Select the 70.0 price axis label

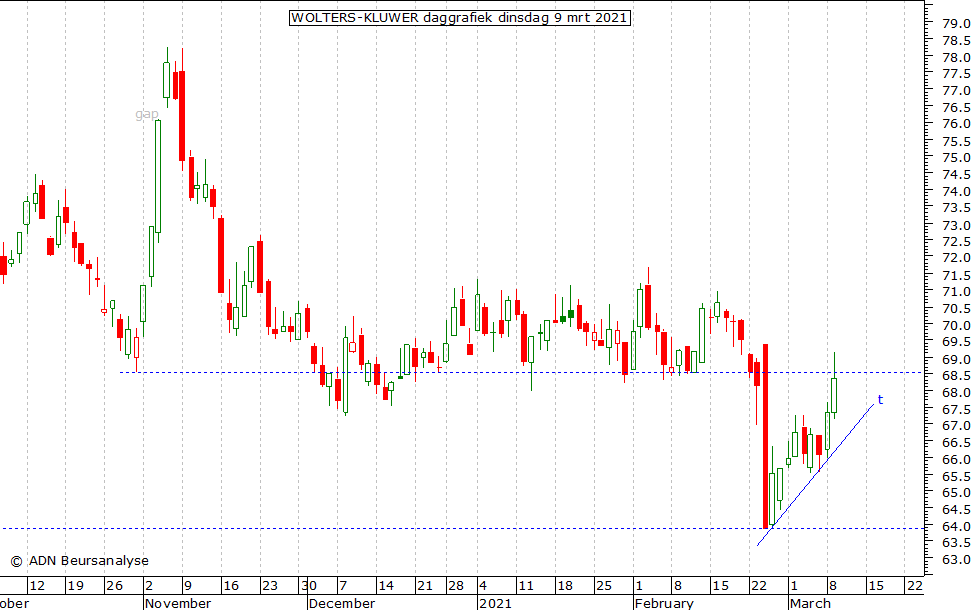[956, 325]
